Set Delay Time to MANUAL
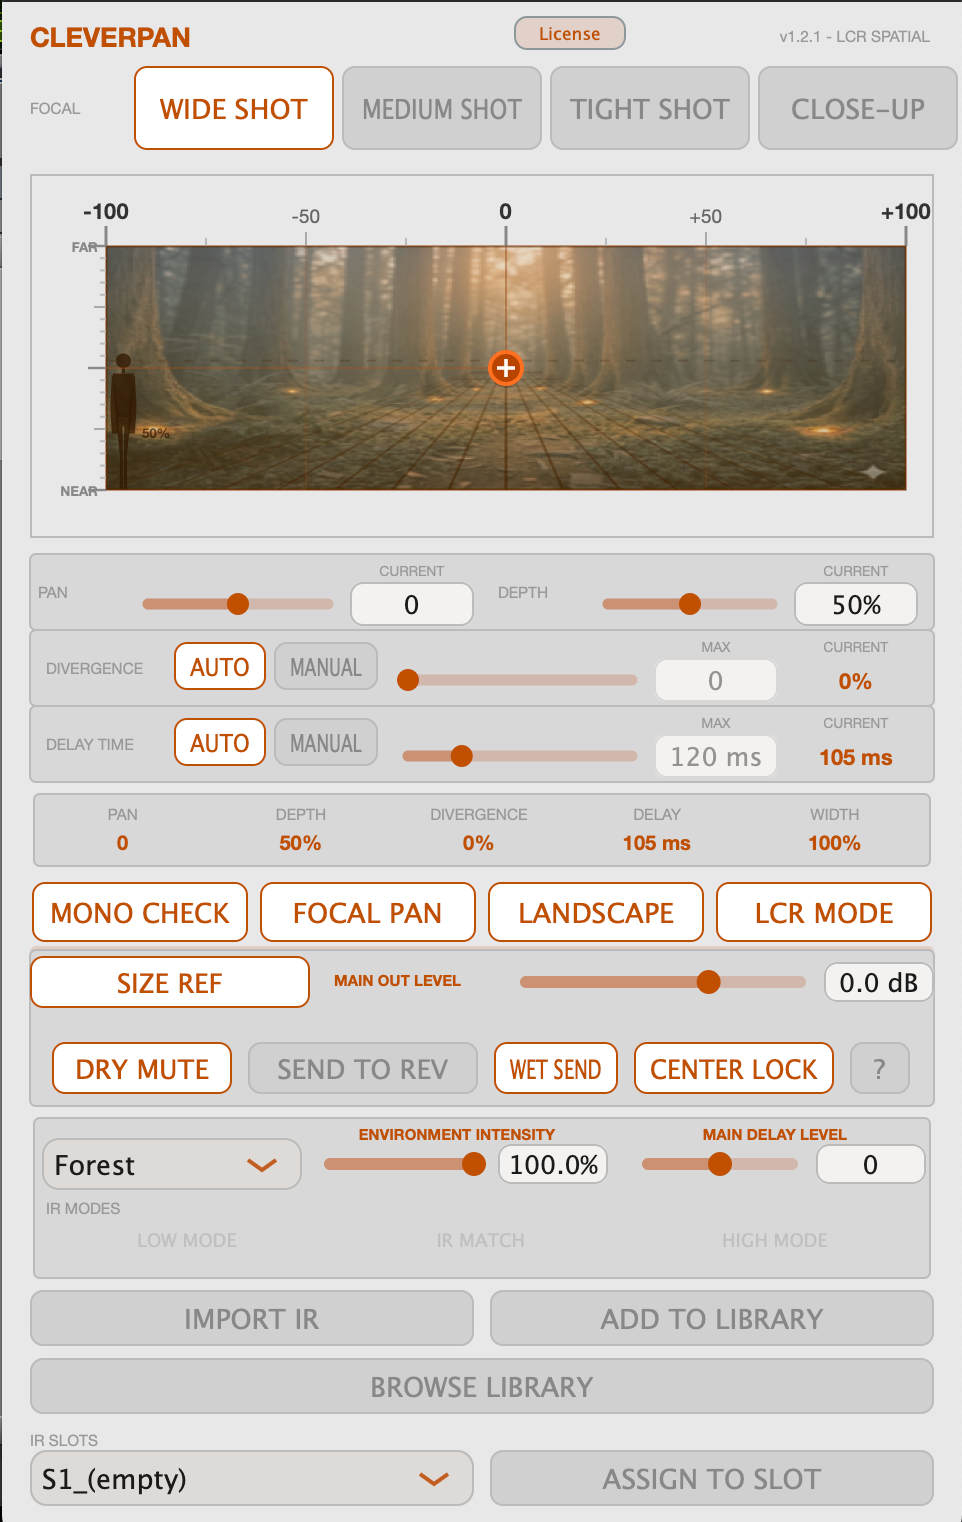 (326, 742)
